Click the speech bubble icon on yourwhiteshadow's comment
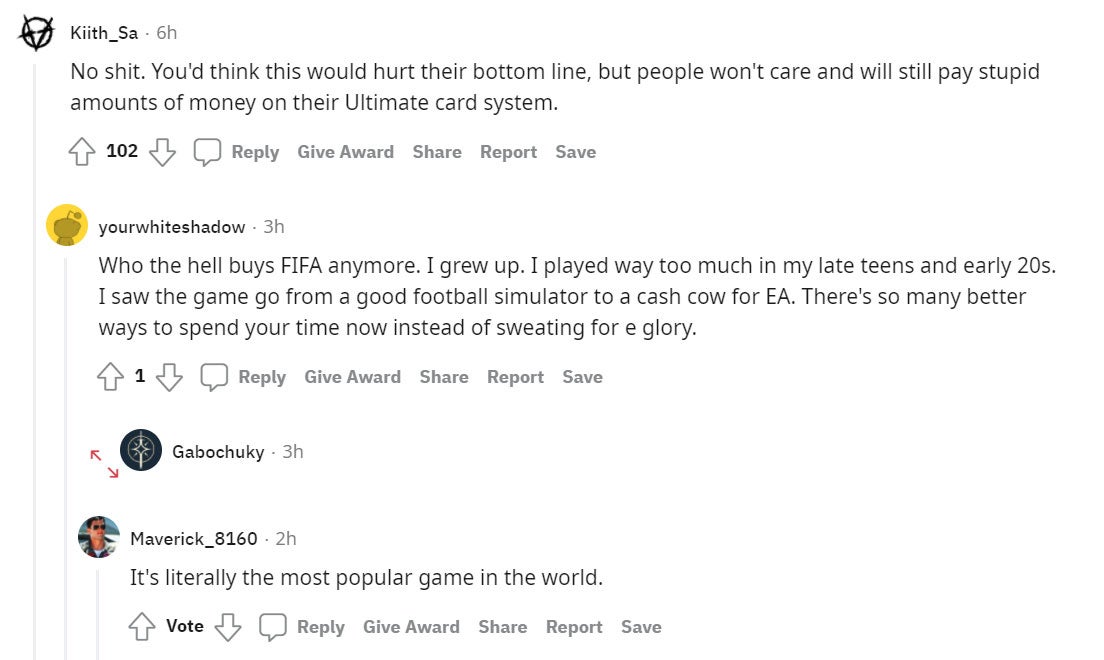Image resolution: width=1104 pixels, height=660 pixels. [x=213, y=377]
